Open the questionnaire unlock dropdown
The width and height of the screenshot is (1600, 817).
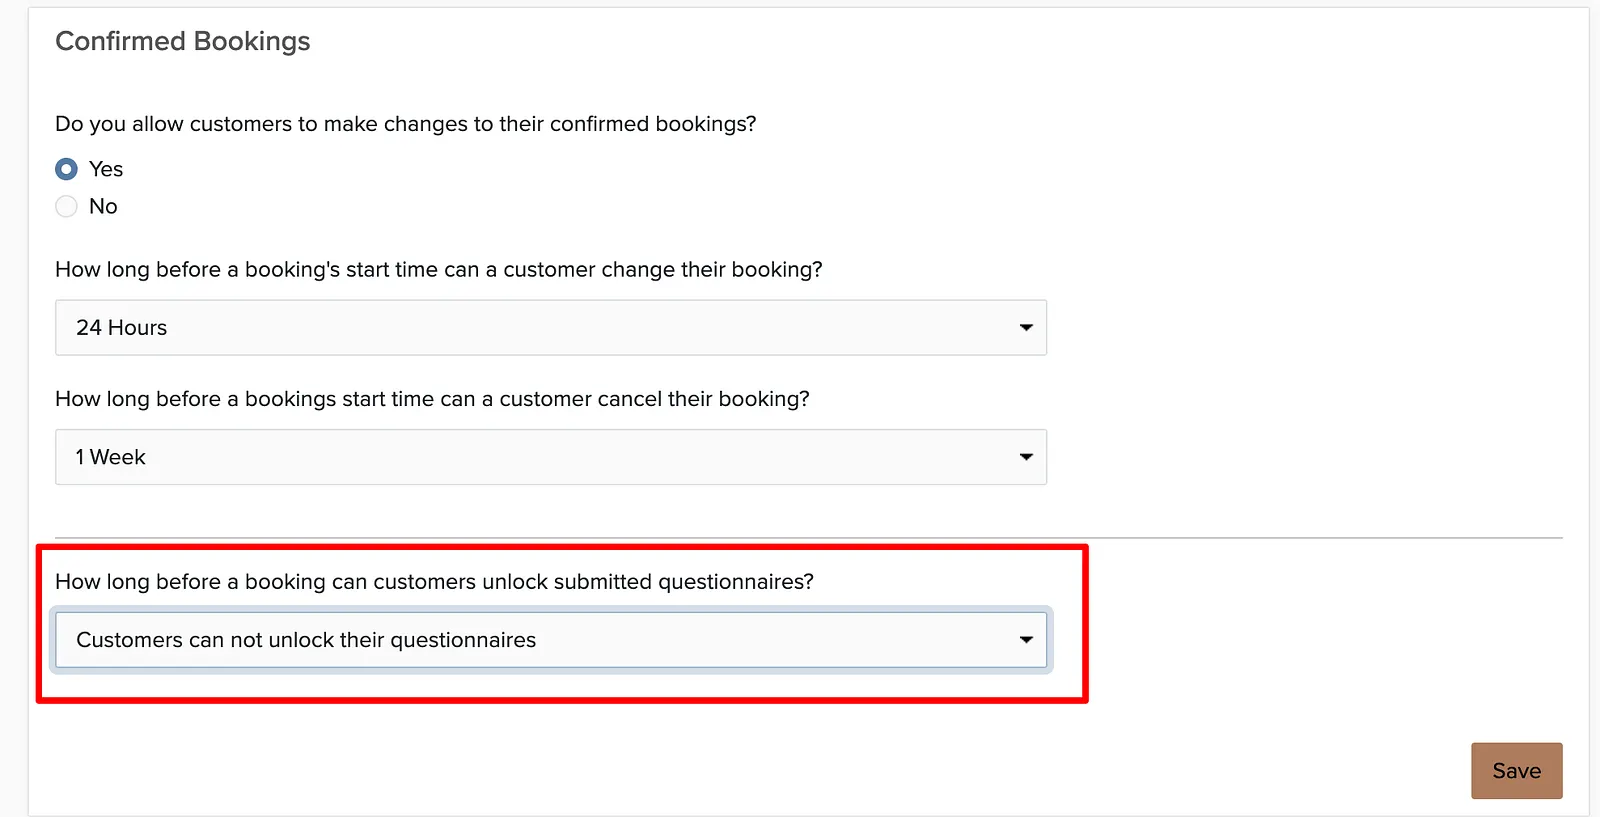coord(551,640)
